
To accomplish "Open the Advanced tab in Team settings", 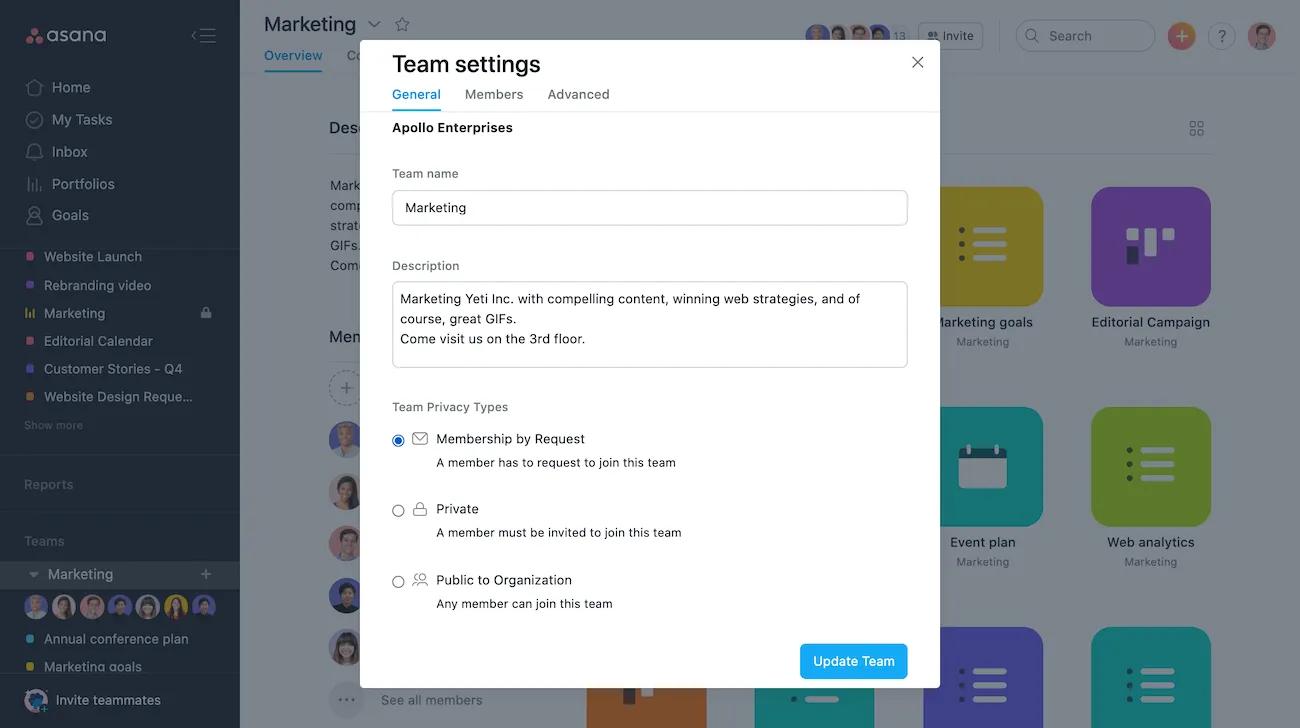I will coord(578,94).
